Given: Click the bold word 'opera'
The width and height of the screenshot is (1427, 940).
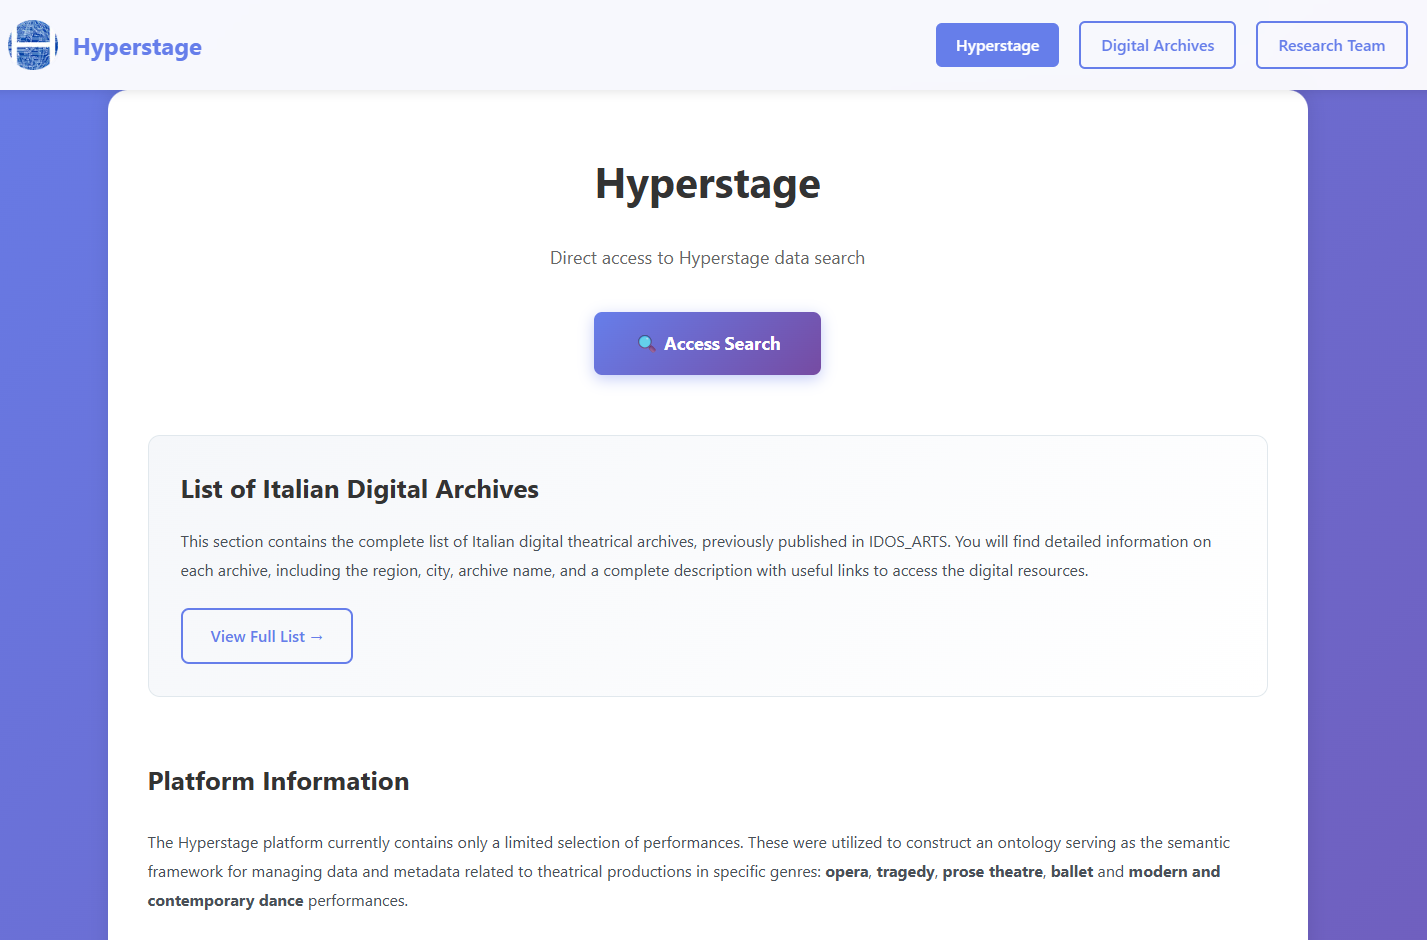Looking at the screenshot, I should tap(846, 872).
